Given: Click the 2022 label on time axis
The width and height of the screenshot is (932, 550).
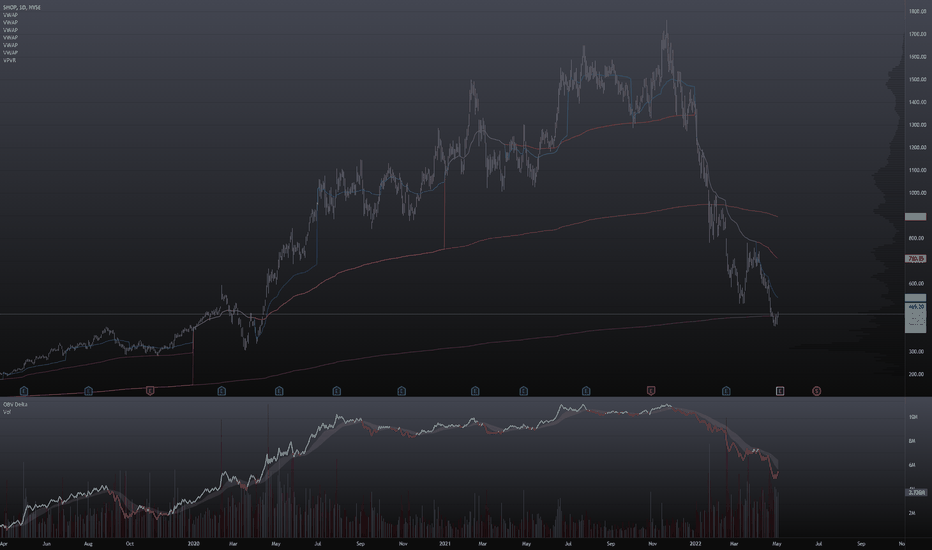Looking at the screenshot, I should pyautogui.click(x=695, y=543).
